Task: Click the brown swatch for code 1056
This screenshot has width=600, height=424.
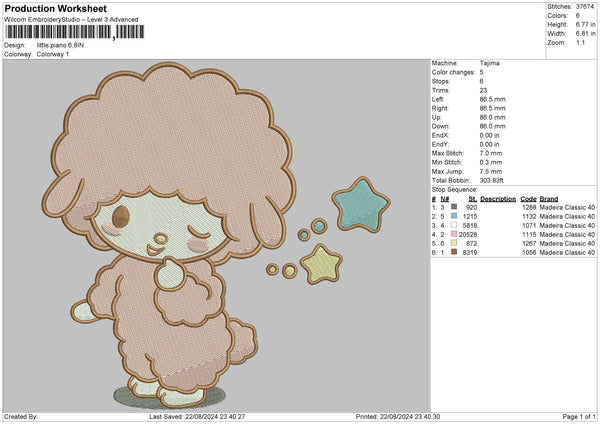Action: click(x=454, y=252)
